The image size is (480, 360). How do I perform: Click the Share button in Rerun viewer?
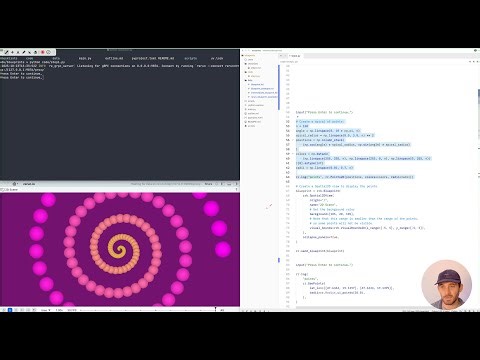pos(208,184)
